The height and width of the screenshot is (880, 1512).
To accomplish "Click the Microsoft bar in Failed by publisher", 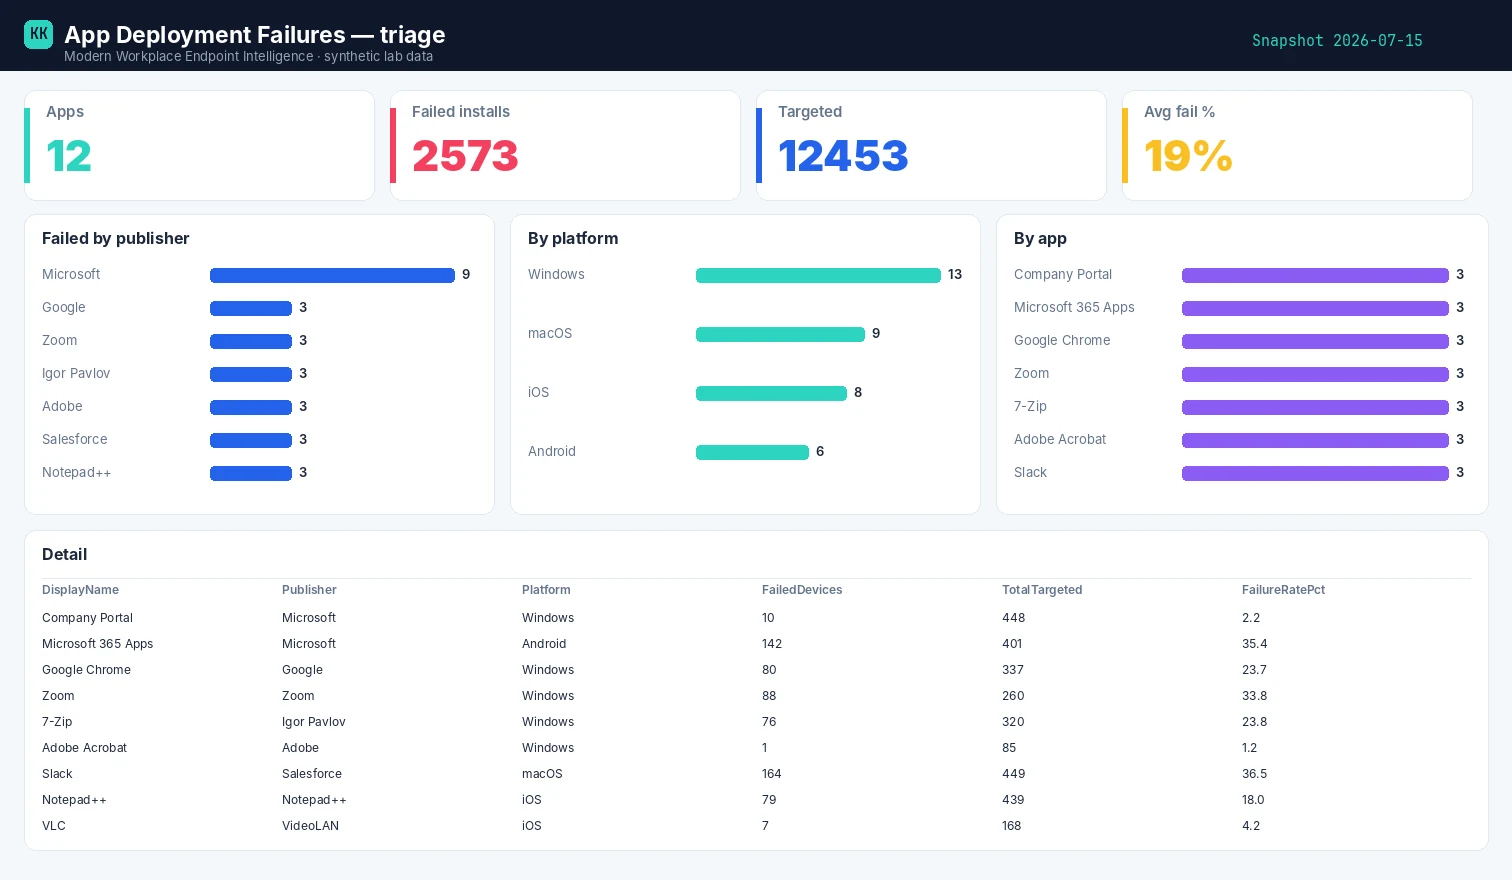I will point(332,275).
